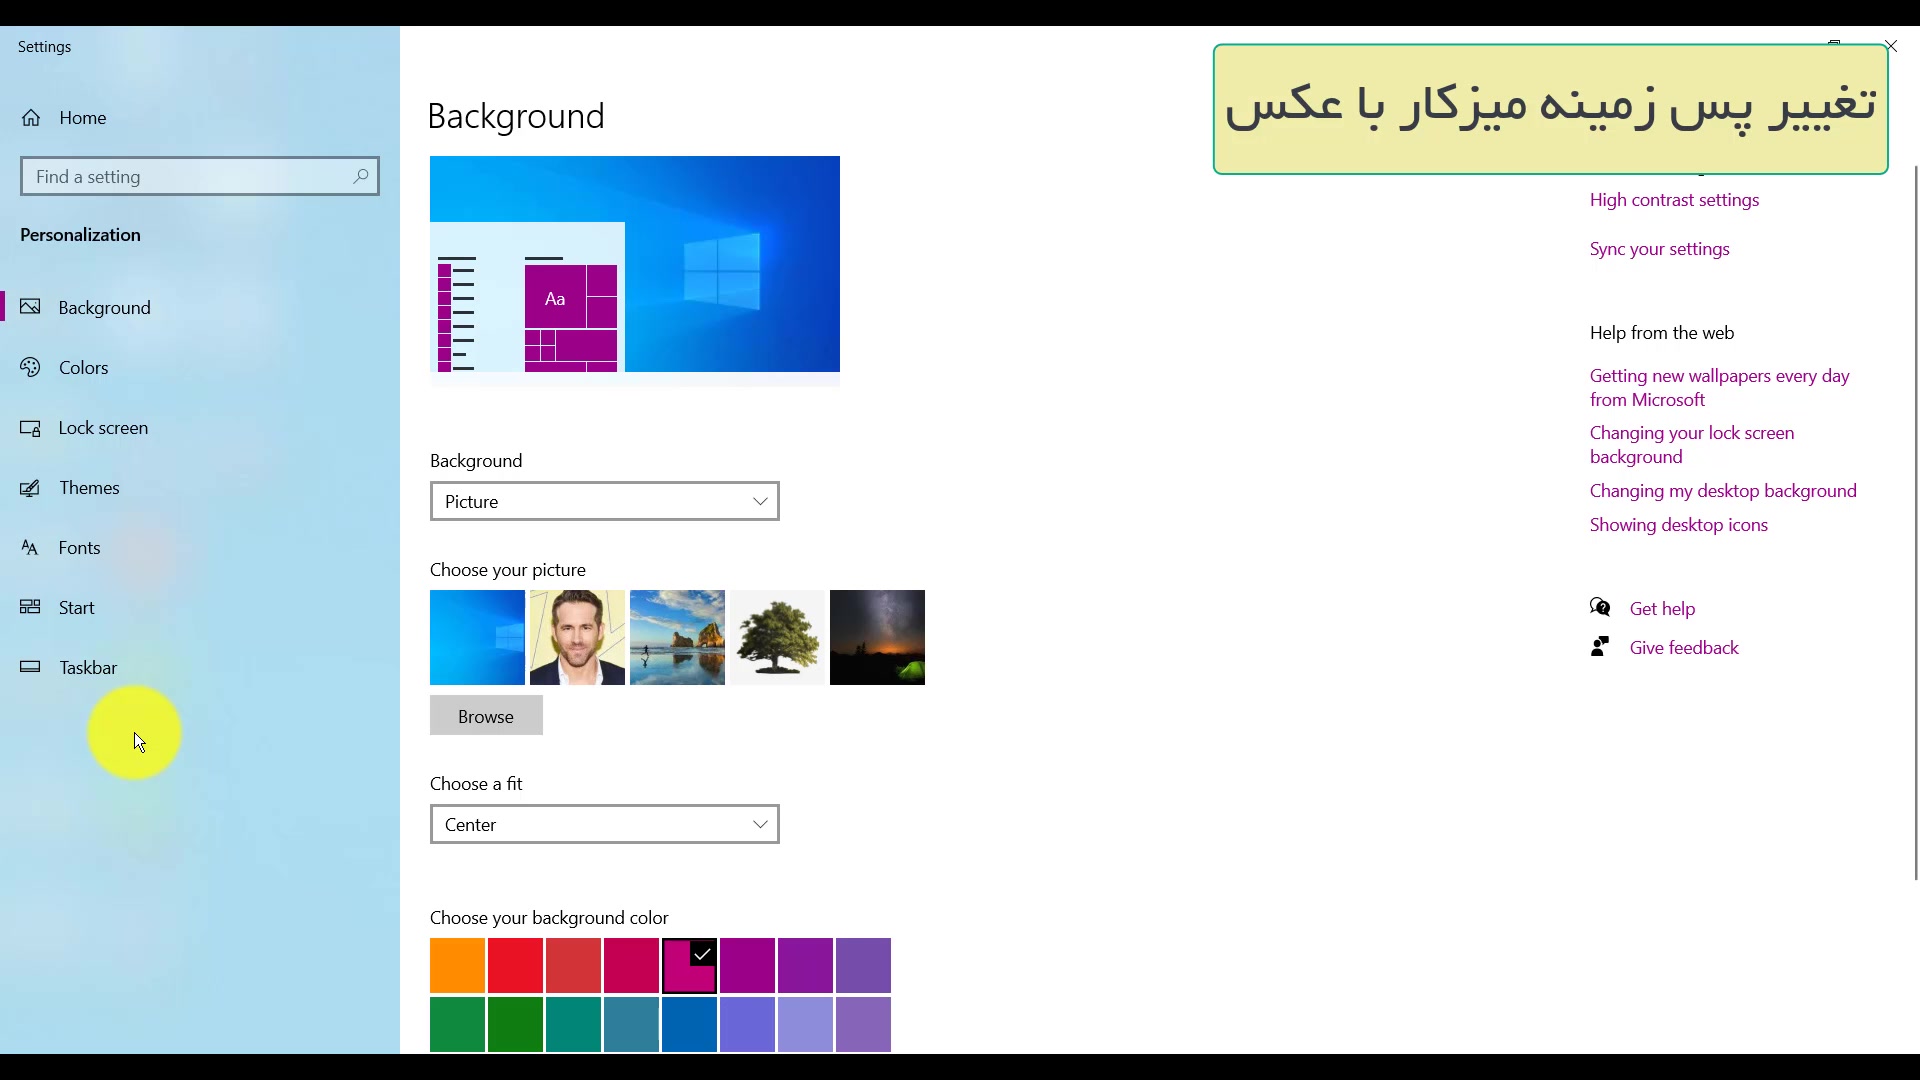
Task: Click the Colors palette icon
Action: [x=31, y=368]
